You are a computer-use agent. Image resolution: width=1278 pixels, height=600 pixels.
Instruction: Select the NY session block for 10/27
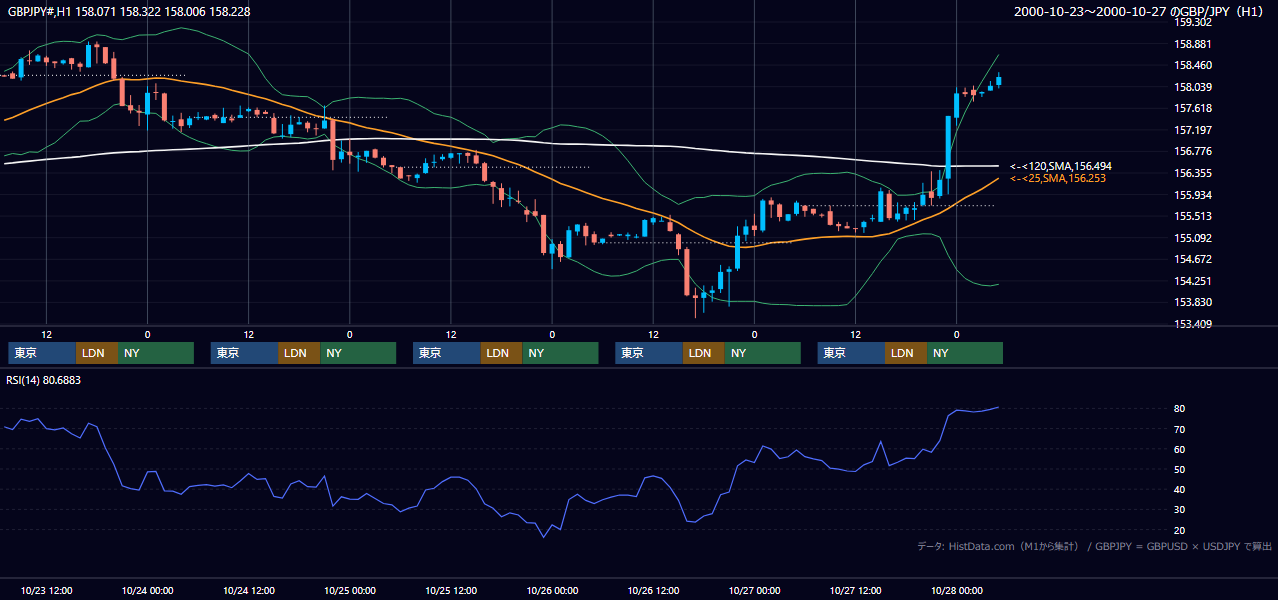tap(964, 353)
